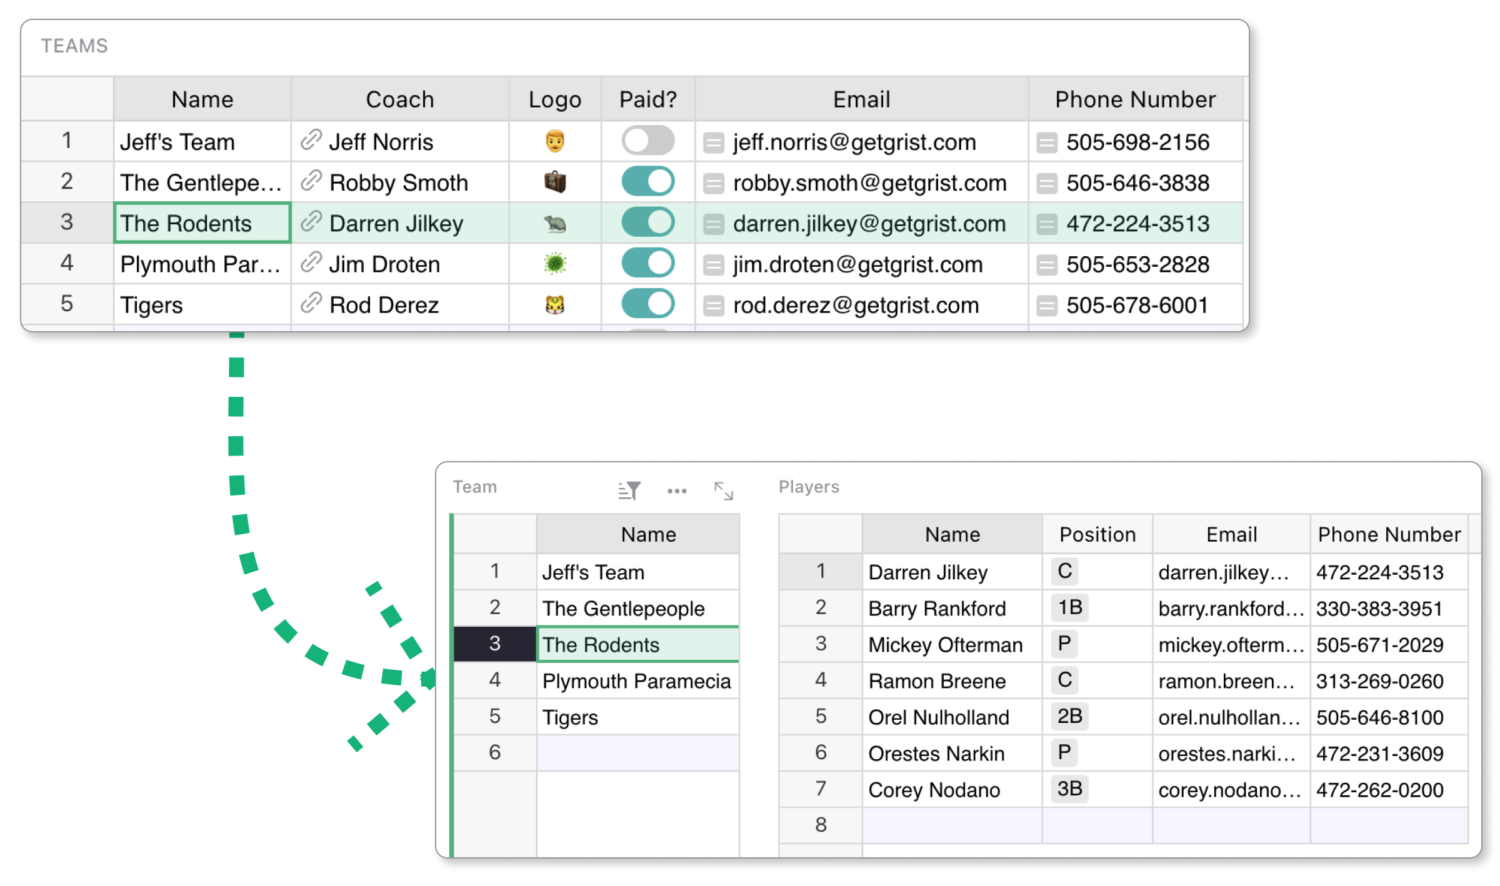Image resolution: width=1500 pixels, height=886 pixels.
Task: Select the Email column header in Teams
Action: 862,99
